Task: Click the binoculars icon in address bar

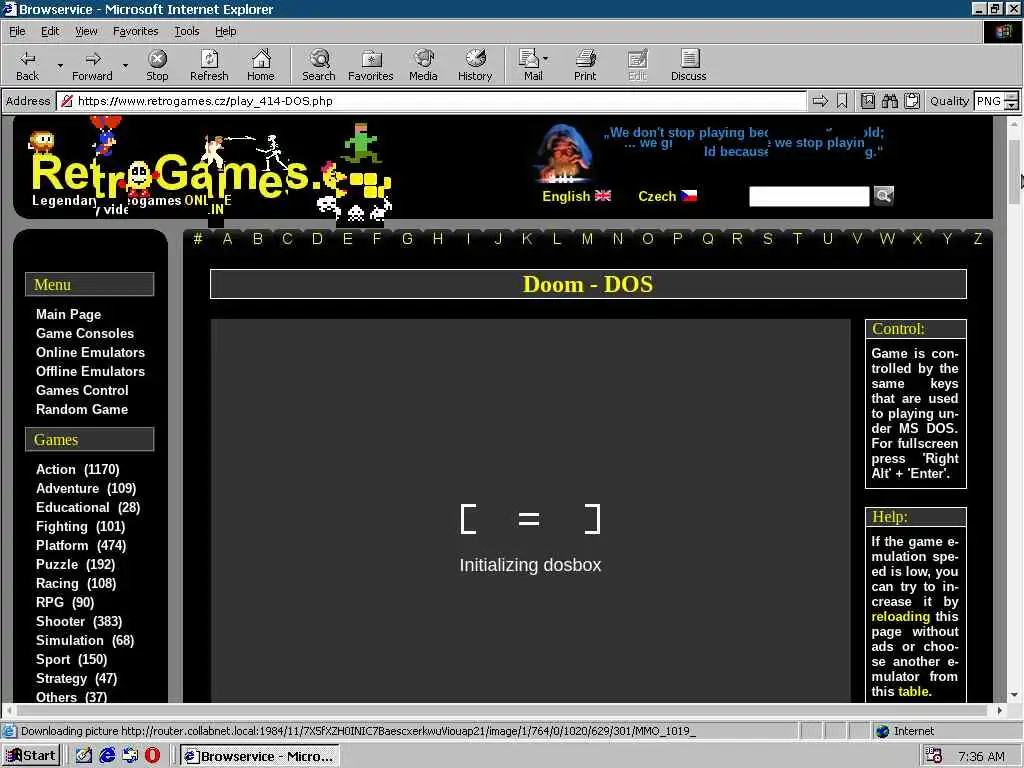Action: coord(889,101)
